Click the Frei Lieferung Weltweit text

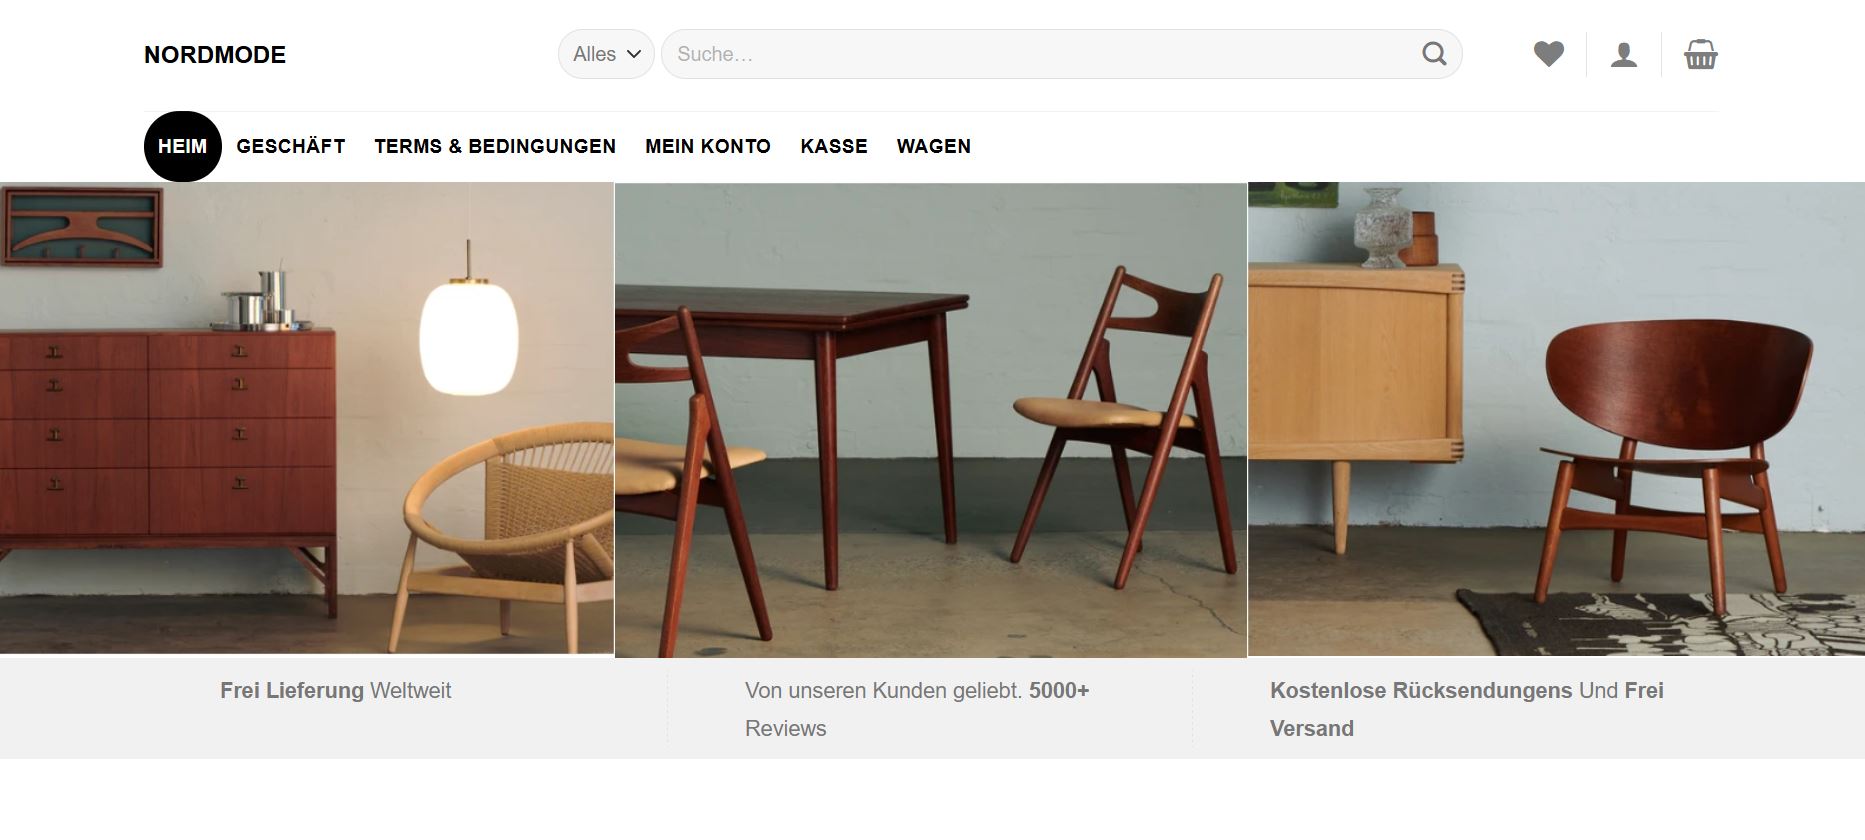[x=335, y=690]
